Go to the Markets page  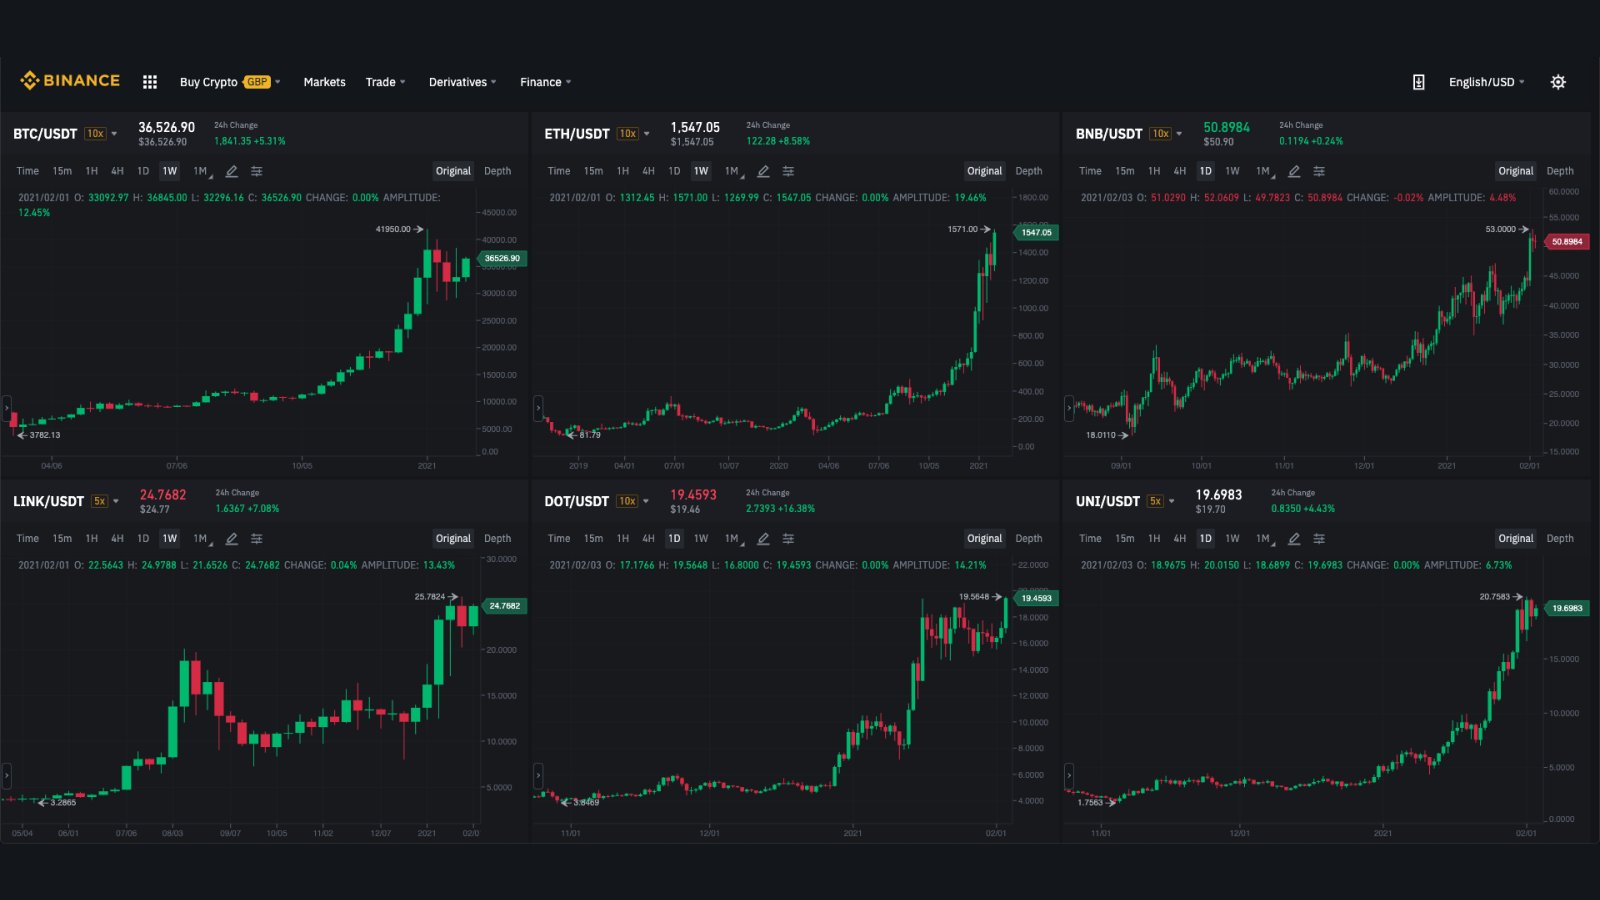coord(324,82)
